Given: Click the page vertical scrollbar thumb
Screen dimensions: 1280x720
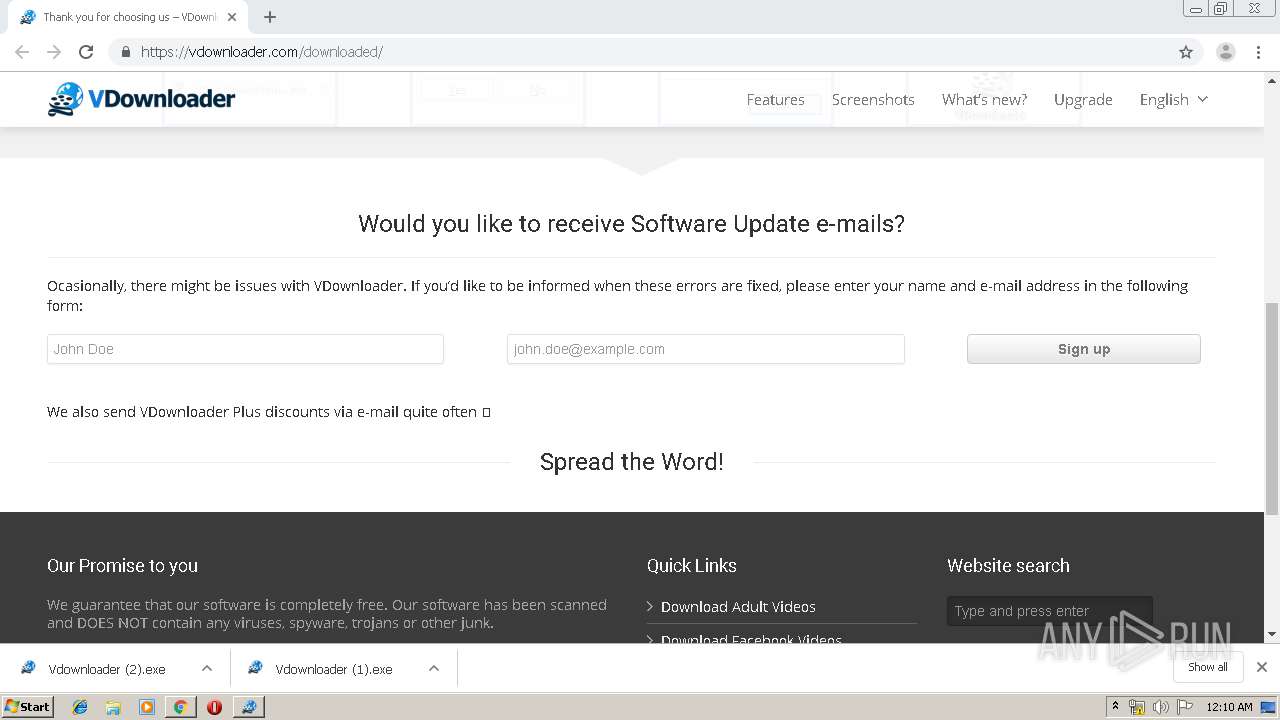Looking at the screenshot, I should pos(1272,410).
